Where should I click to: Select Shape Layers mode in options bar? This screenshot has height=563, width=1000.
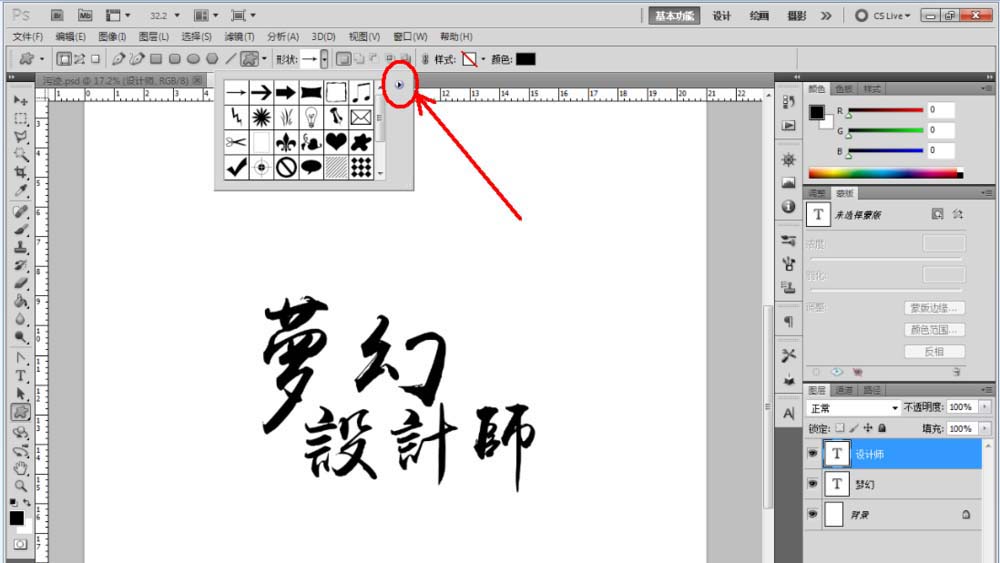pyautogui.click(x=63, y=59)
